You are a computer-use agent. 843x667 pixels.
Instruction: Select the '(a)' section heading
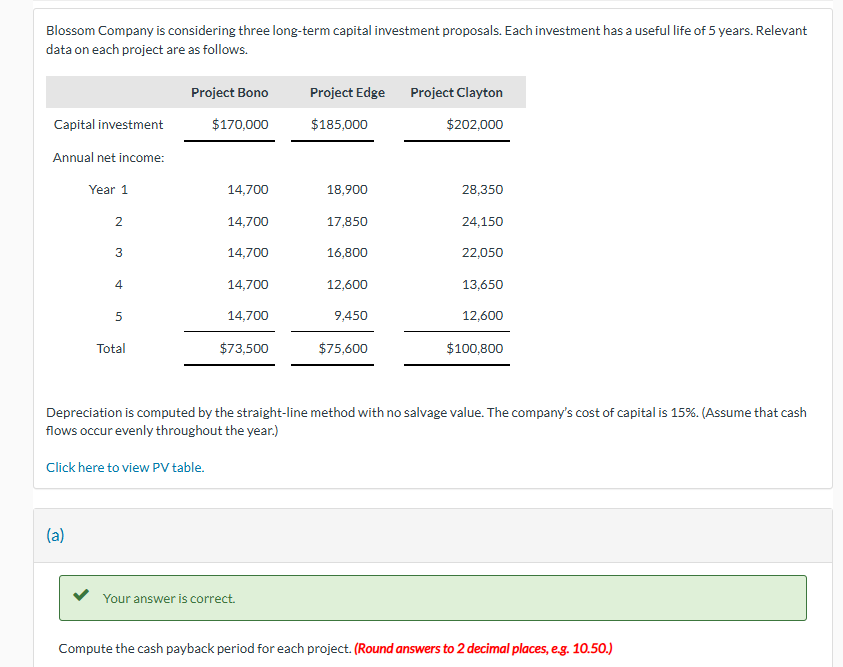pos(55,535)
